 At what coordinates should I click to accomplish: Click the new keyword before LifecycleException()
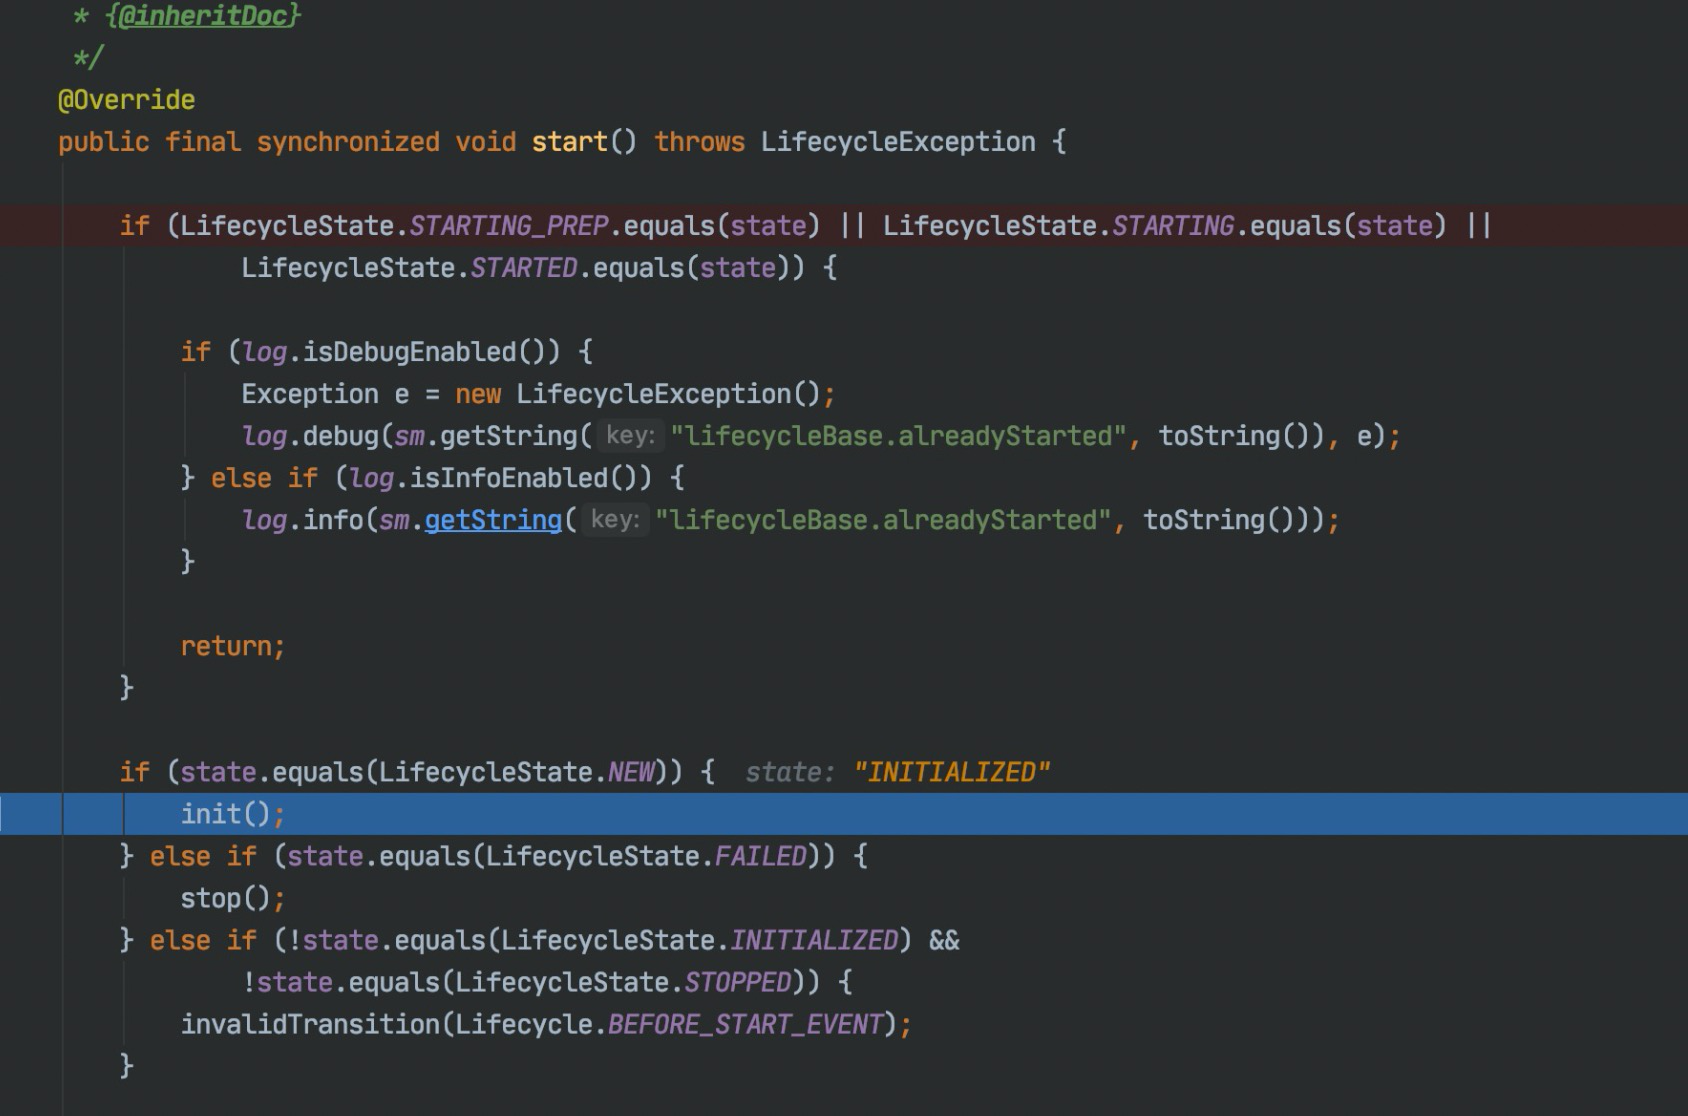pyautogui.click(x=478, y=394)
